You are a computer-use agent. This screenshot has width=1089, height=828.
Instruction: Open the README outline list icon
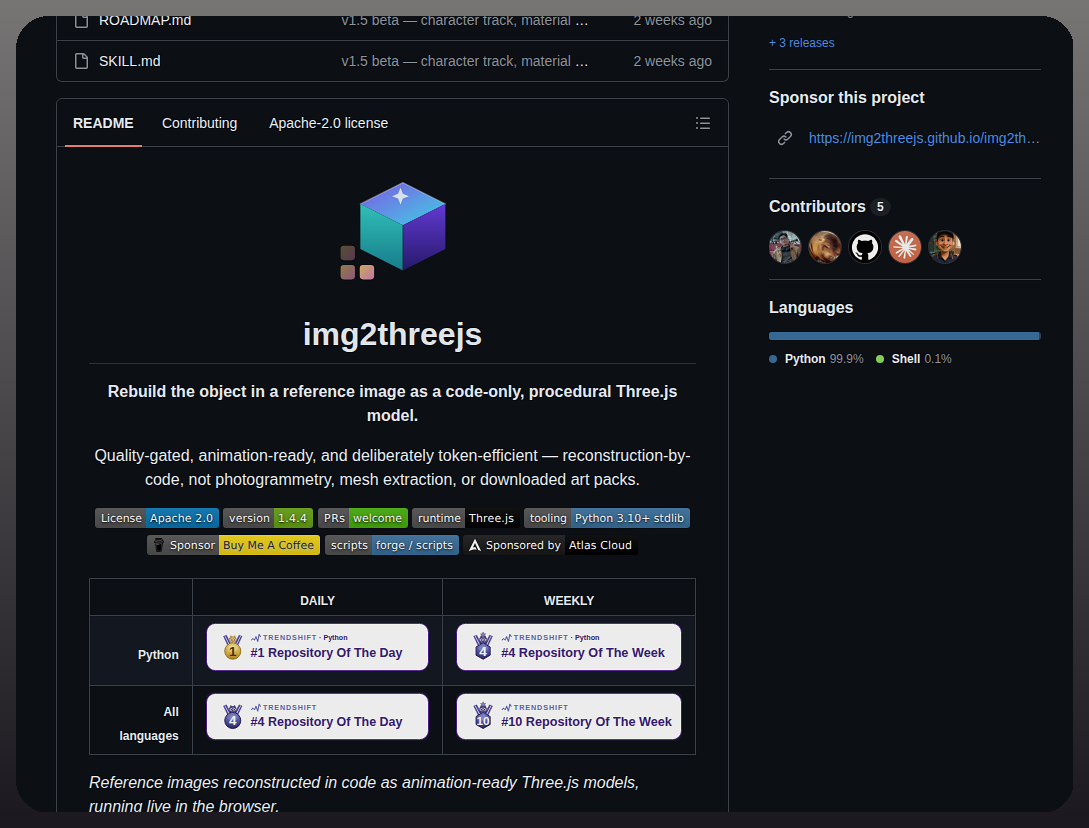pos(702,123)
